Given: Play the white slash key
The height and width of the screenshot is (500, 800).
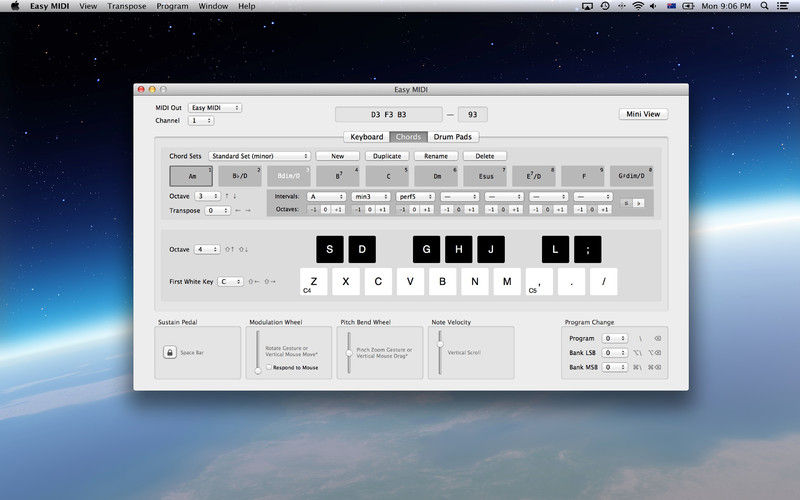Looking at the screenshot, I should [604, 282].
